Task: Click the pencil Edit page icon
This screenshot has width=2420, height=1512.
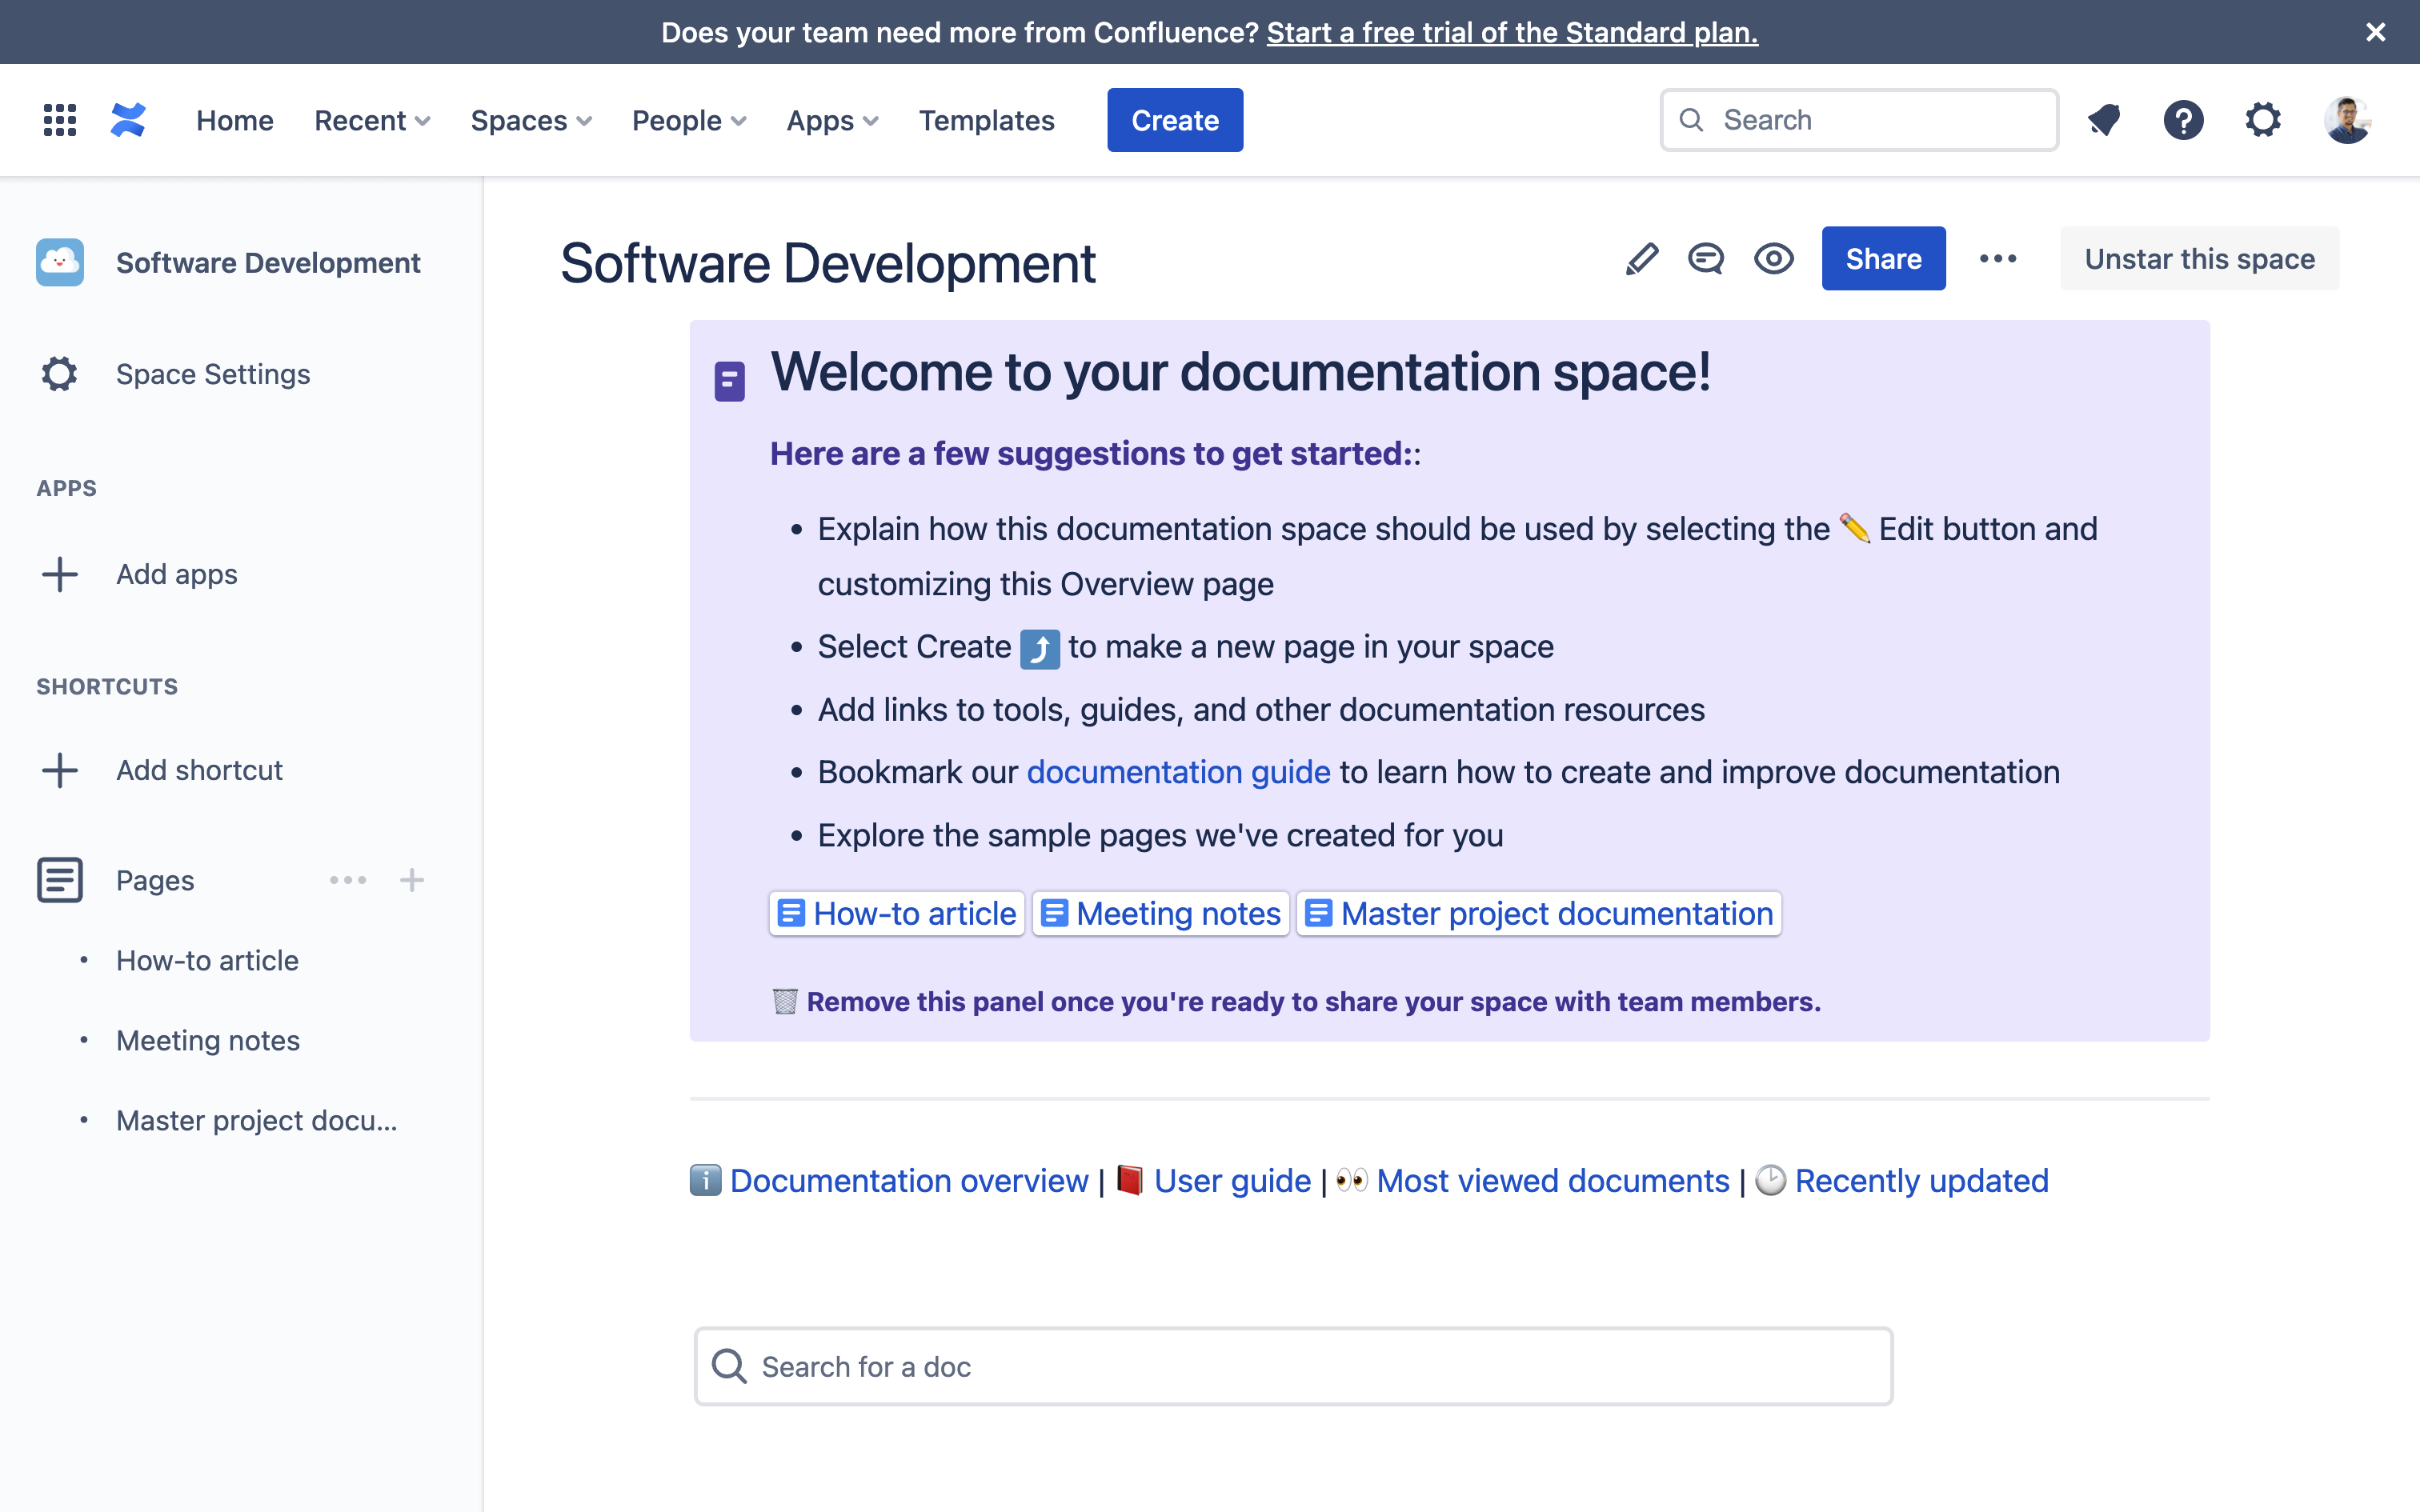Action: click(1641, 259)
